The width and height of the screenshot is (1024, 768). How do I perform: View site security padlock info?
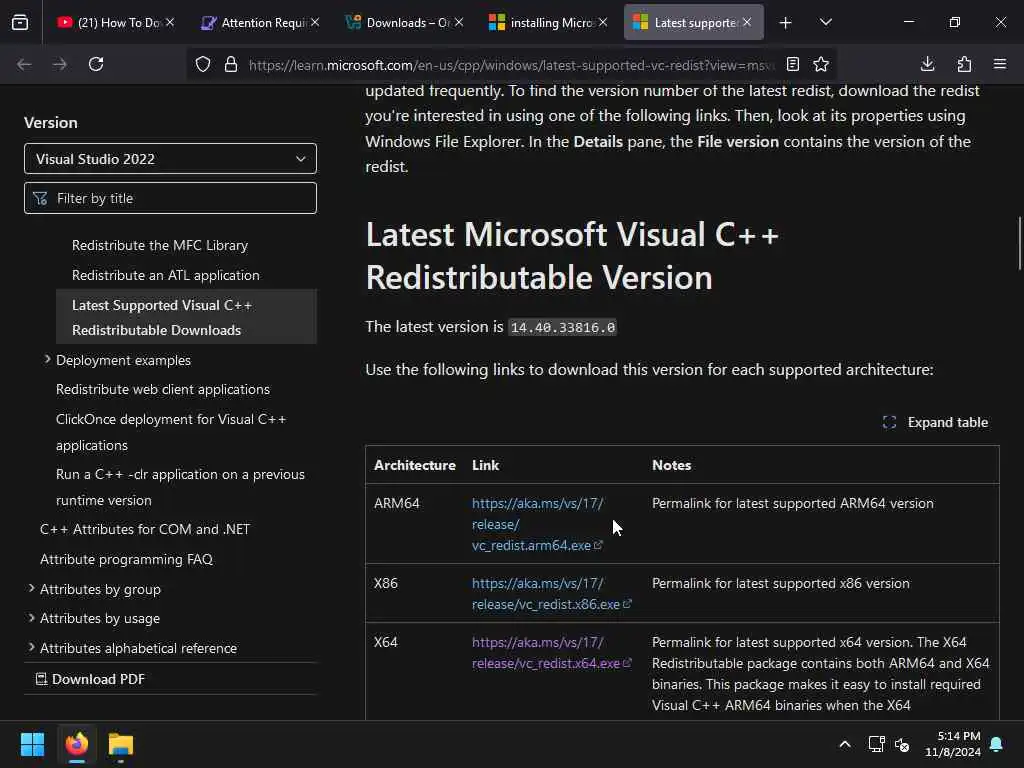tap(231, 64)
